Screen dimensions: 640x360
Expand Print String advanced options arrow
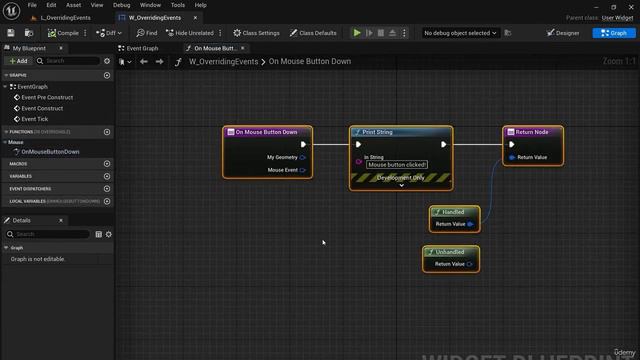401,185
